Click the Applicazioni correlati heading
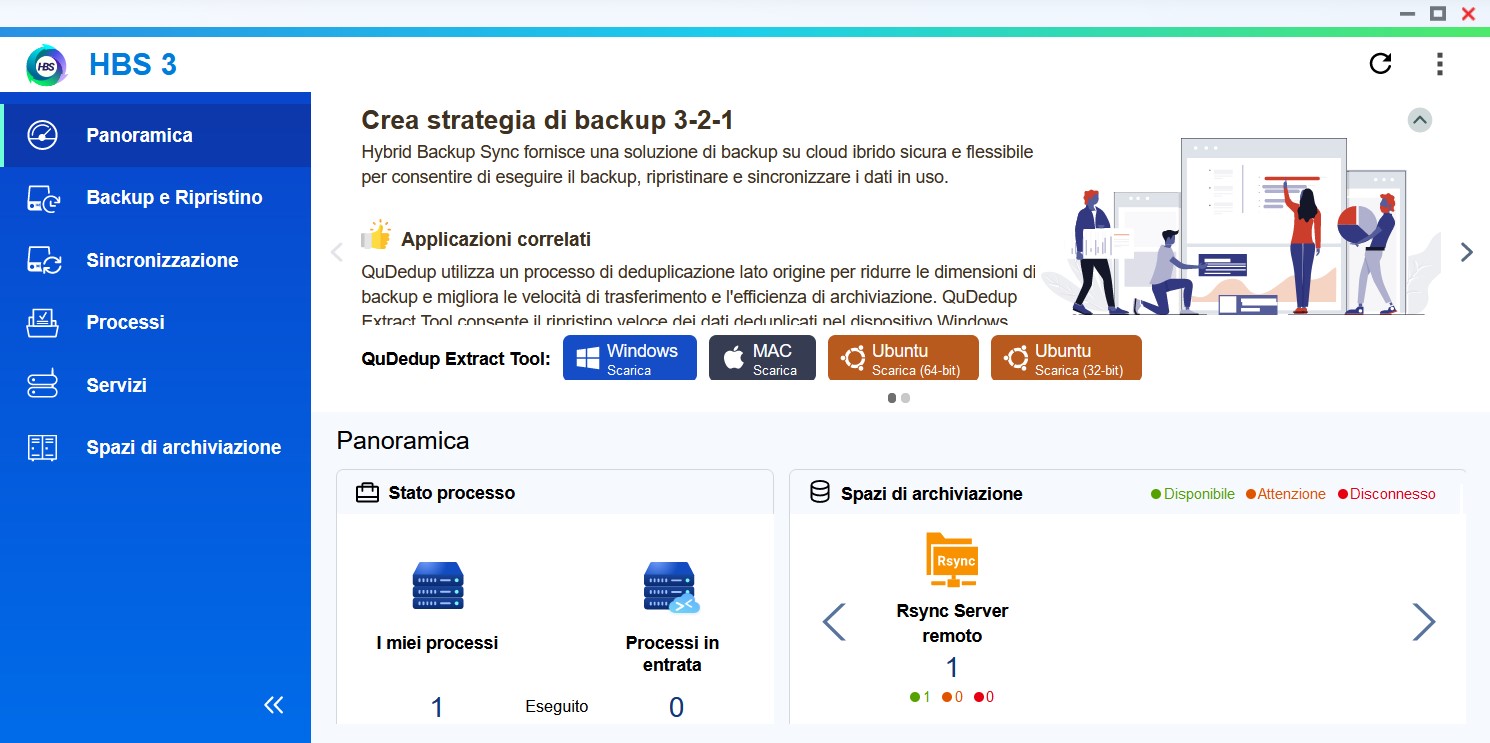 [x=496, y=240]
